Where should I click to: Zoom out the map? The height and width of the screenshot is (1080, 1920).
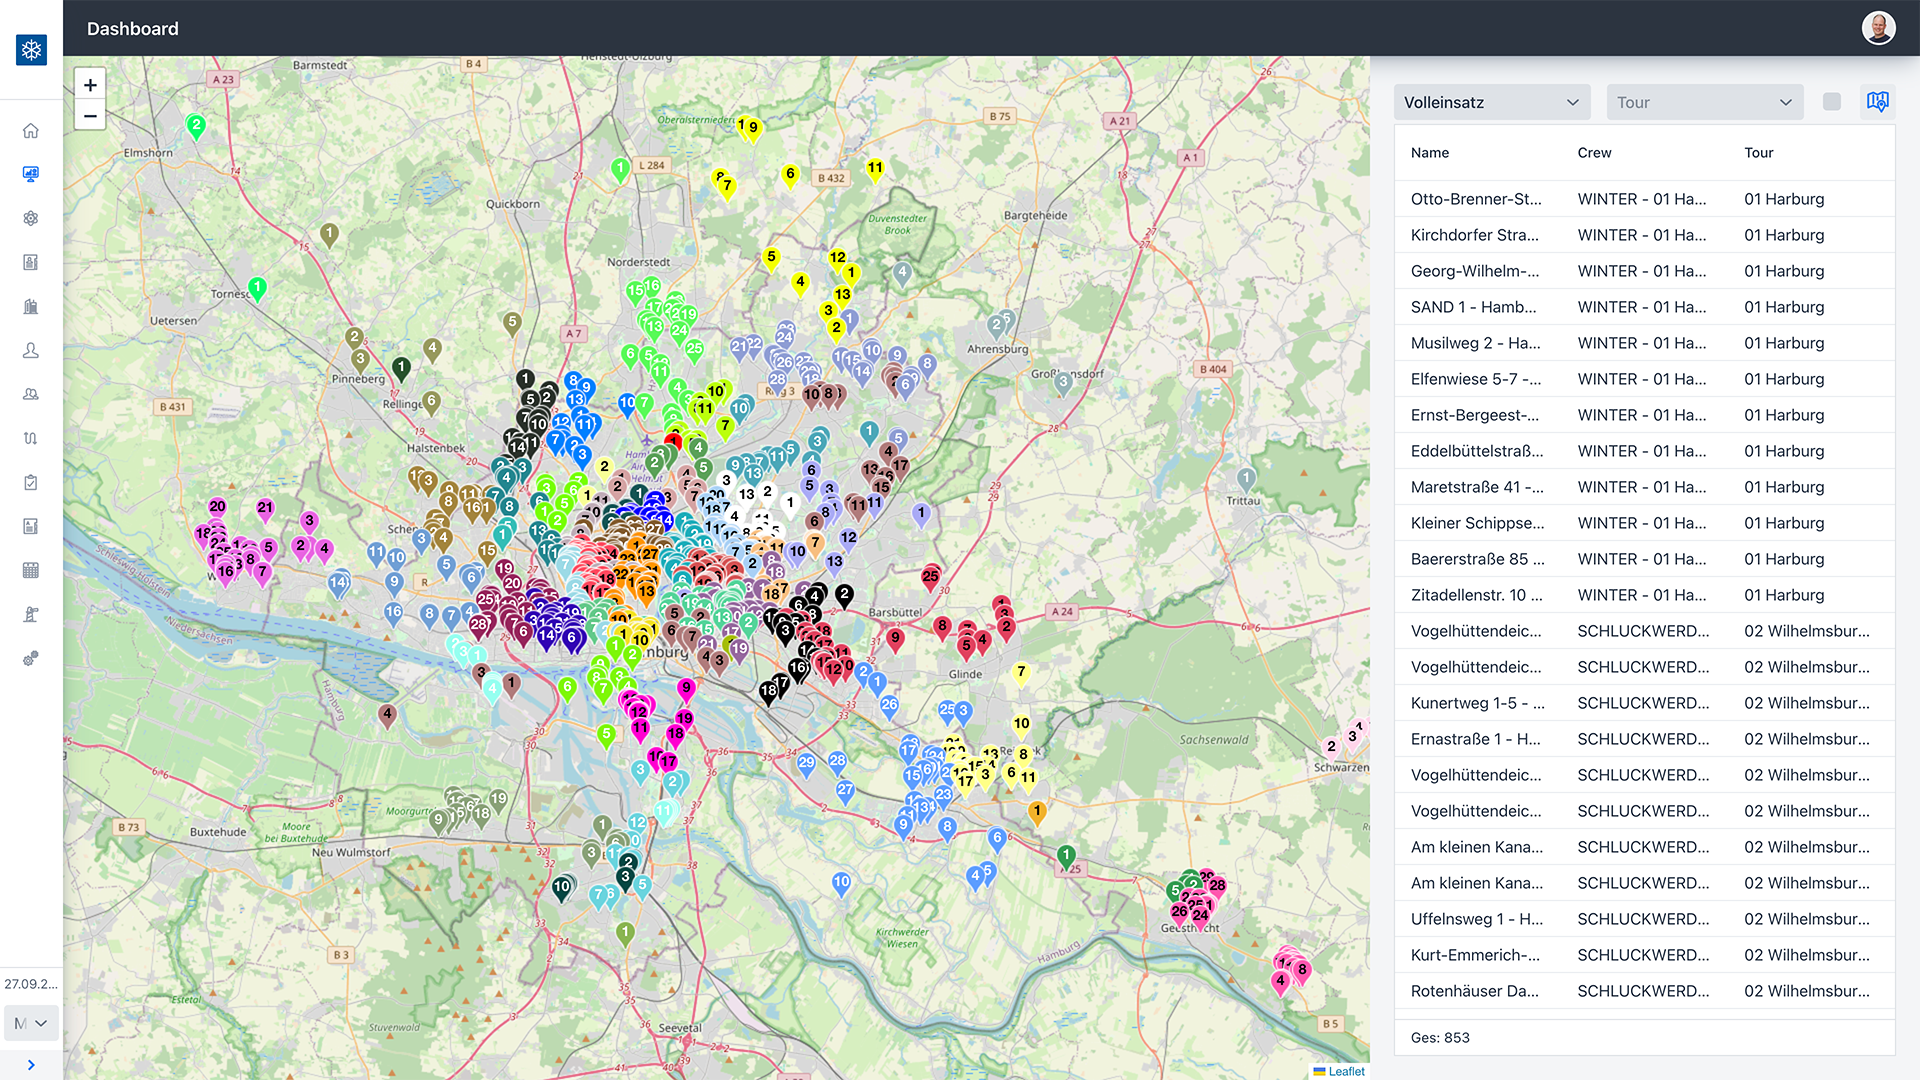[x=90, y=116]
